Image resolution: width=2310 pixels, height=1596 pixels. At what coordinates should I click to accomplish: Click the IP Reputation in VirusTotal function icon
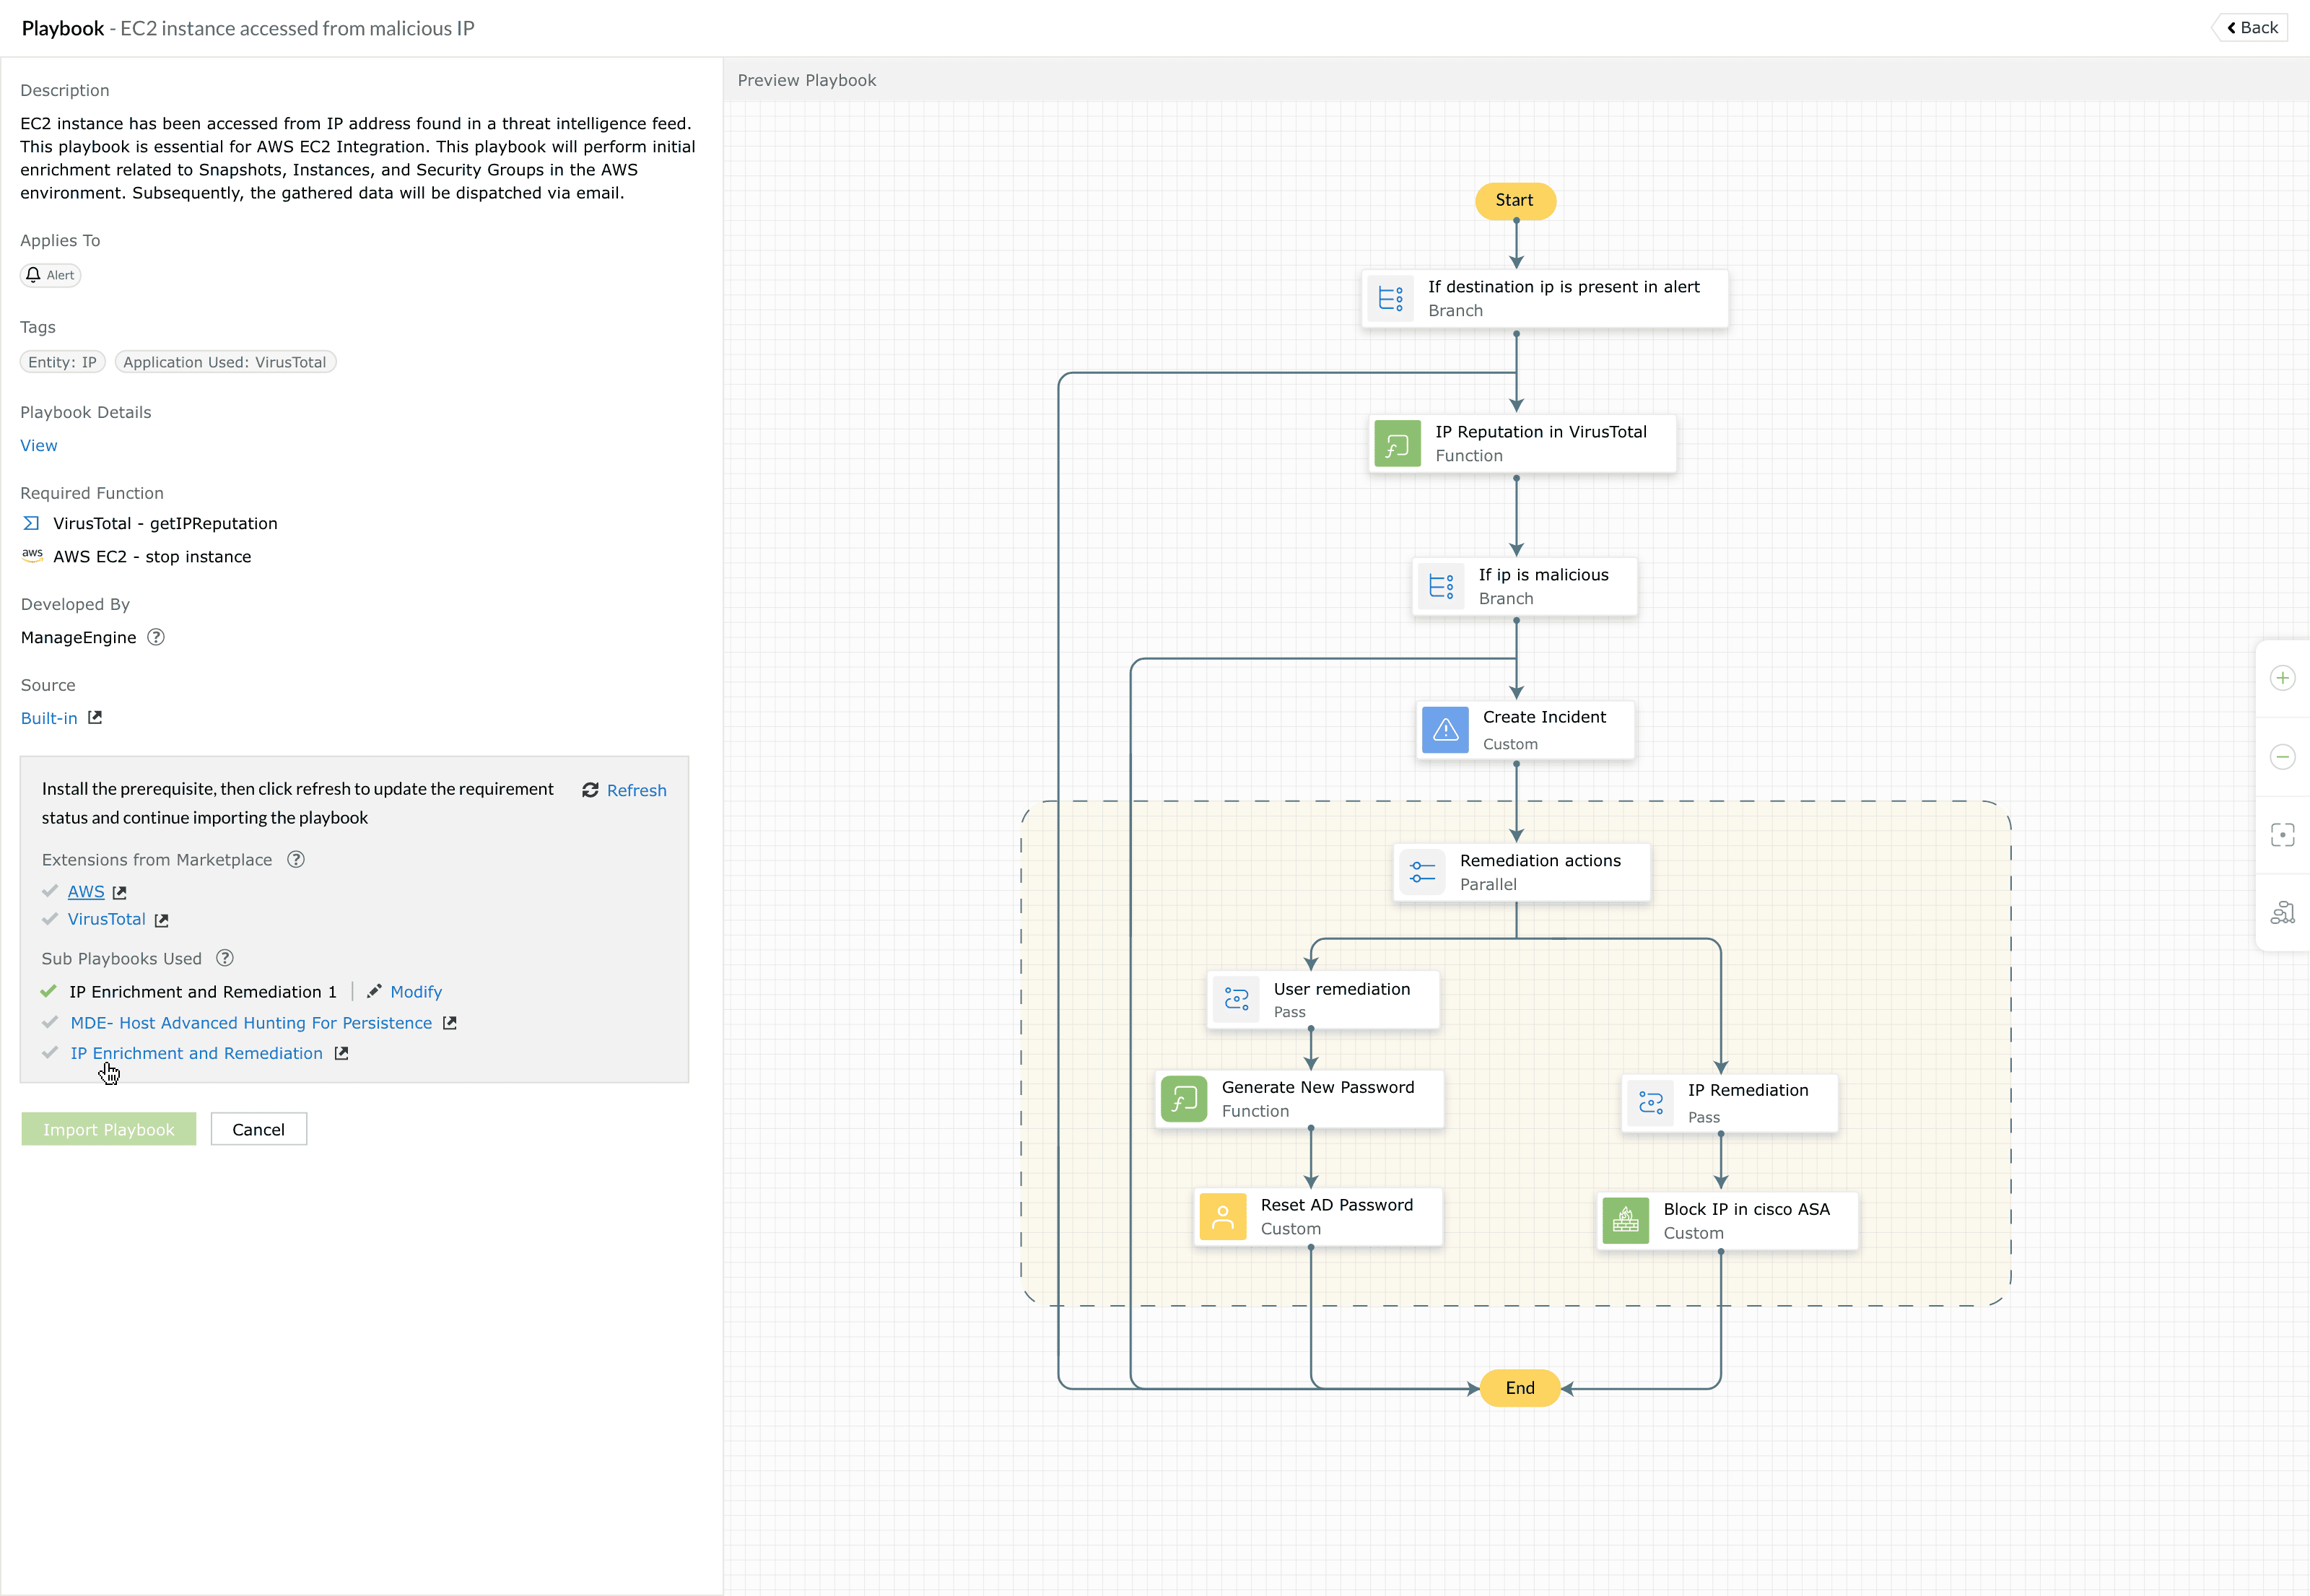point(1397,444)
